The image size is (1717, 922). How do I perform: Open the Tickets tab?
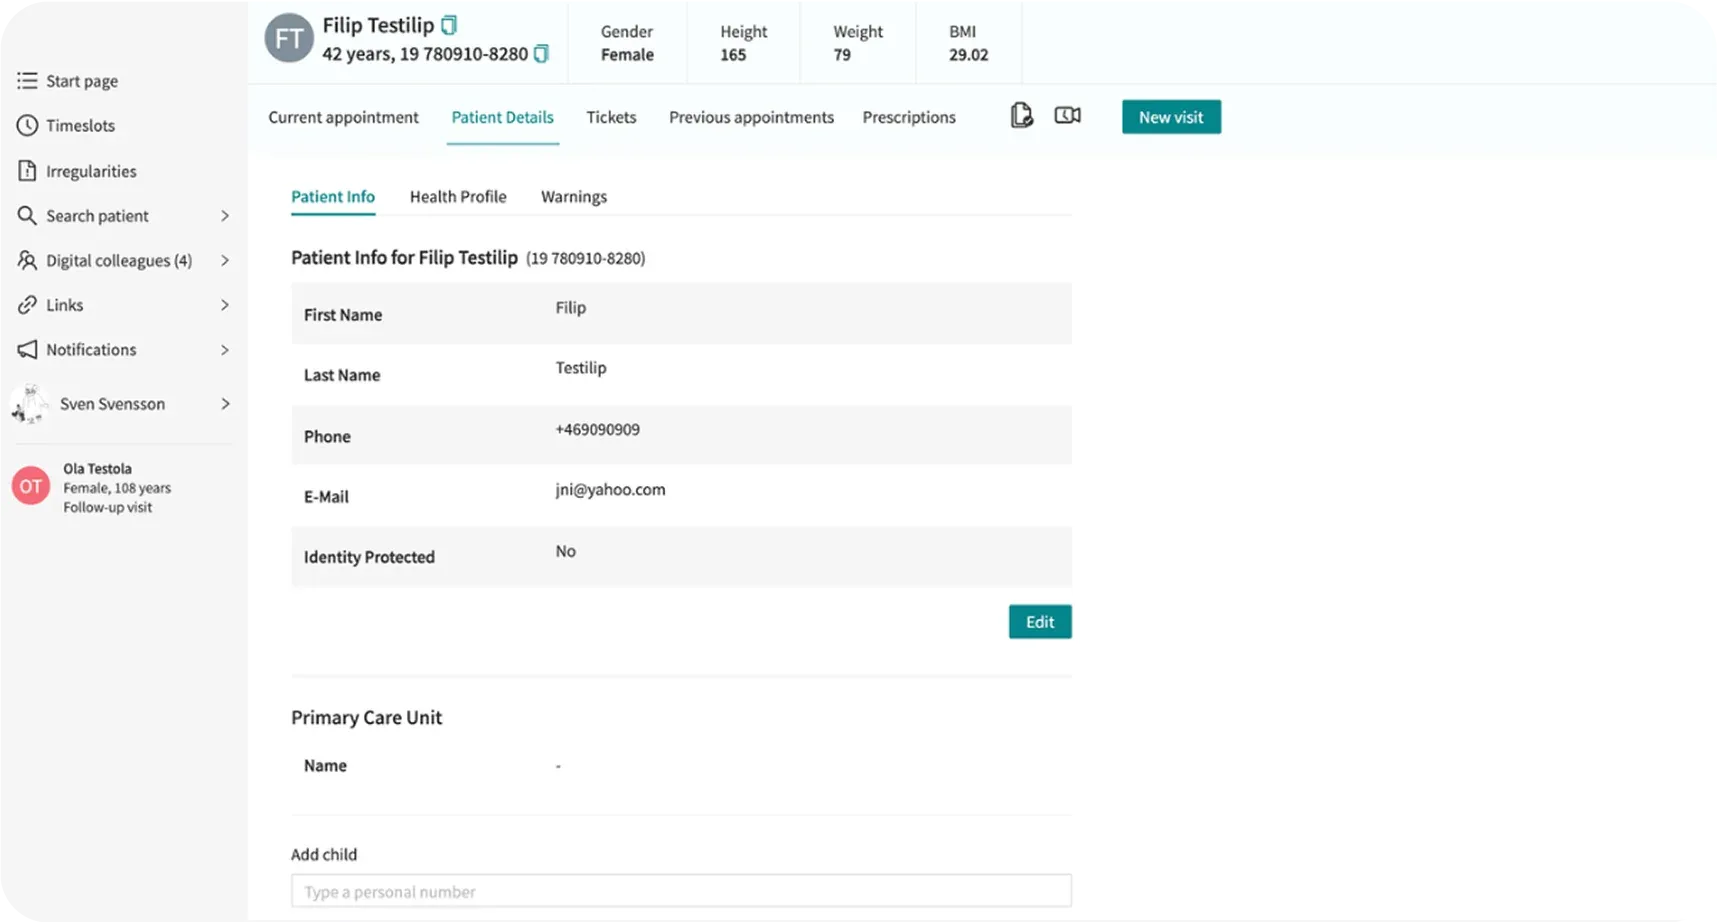click(x=611, y=117)
